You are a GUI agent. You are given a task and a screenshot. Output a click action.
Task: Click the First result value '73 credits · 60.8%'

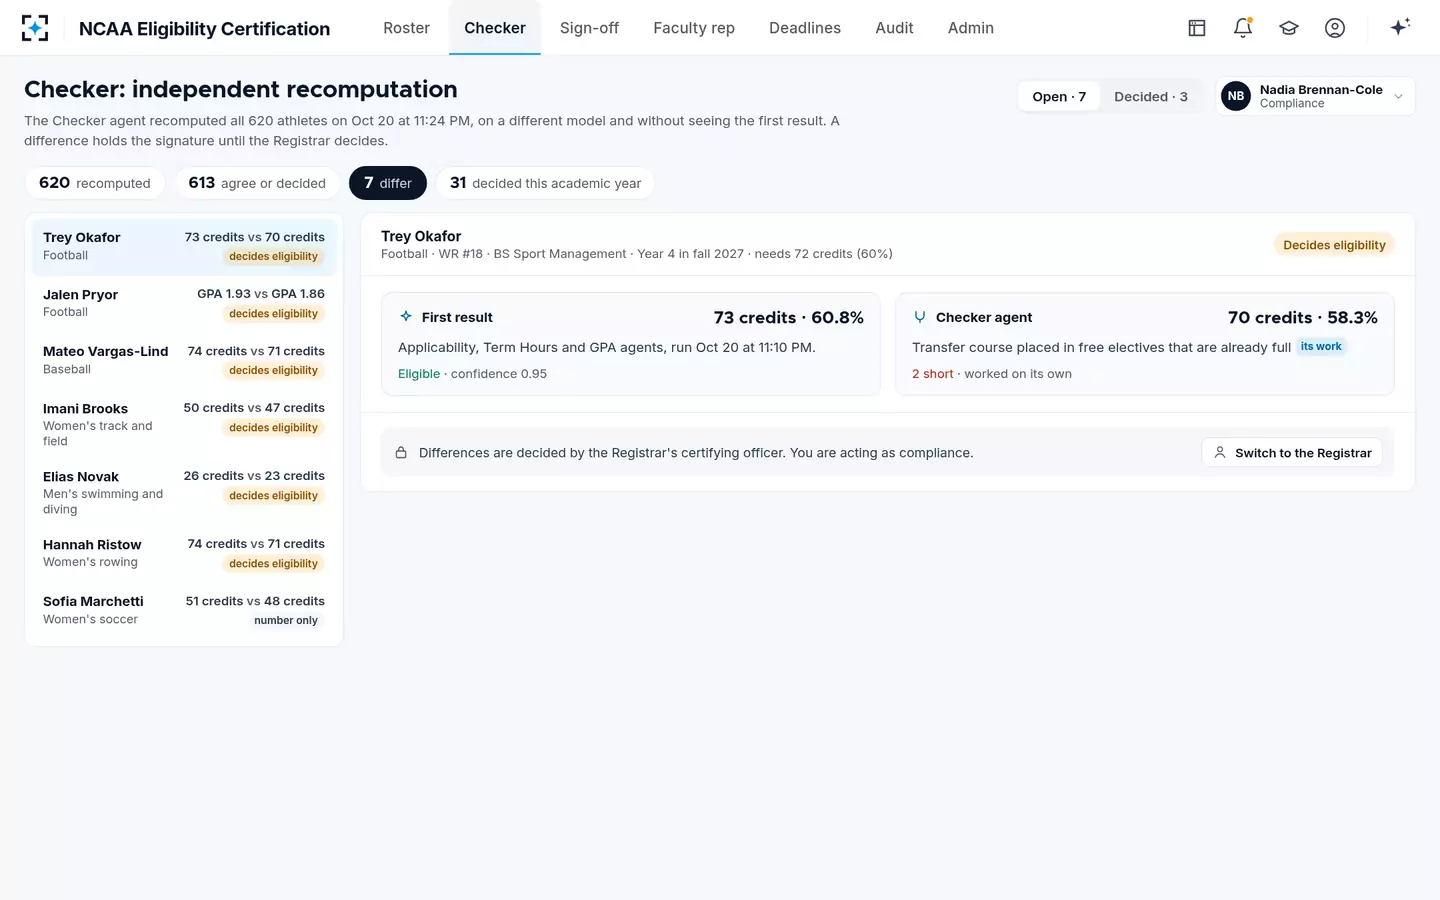coord(789,318)
